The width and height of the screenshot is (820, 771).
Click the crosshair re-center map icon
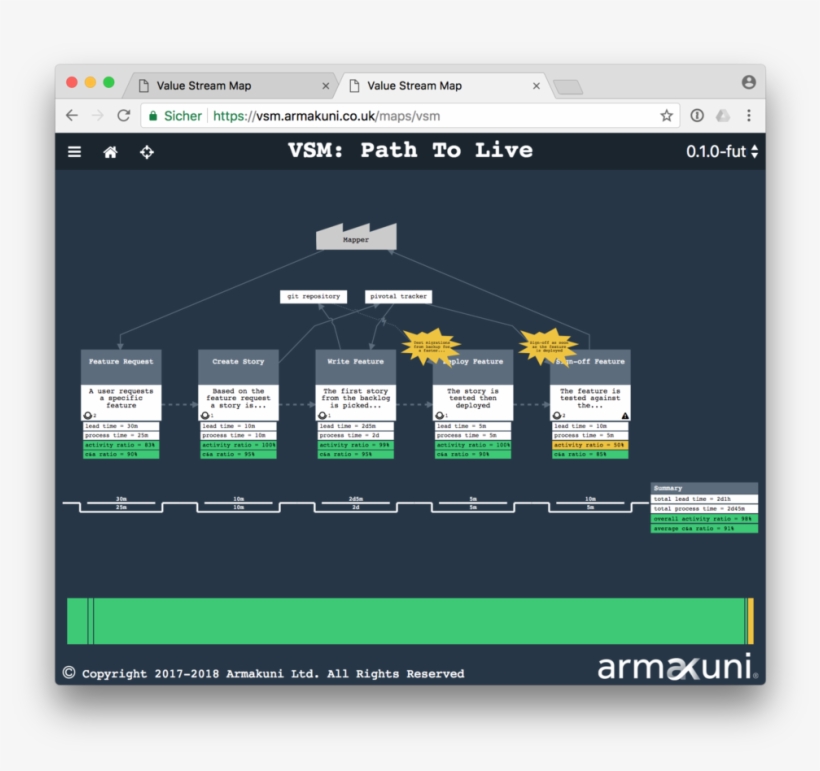click(x=147, y=152)
